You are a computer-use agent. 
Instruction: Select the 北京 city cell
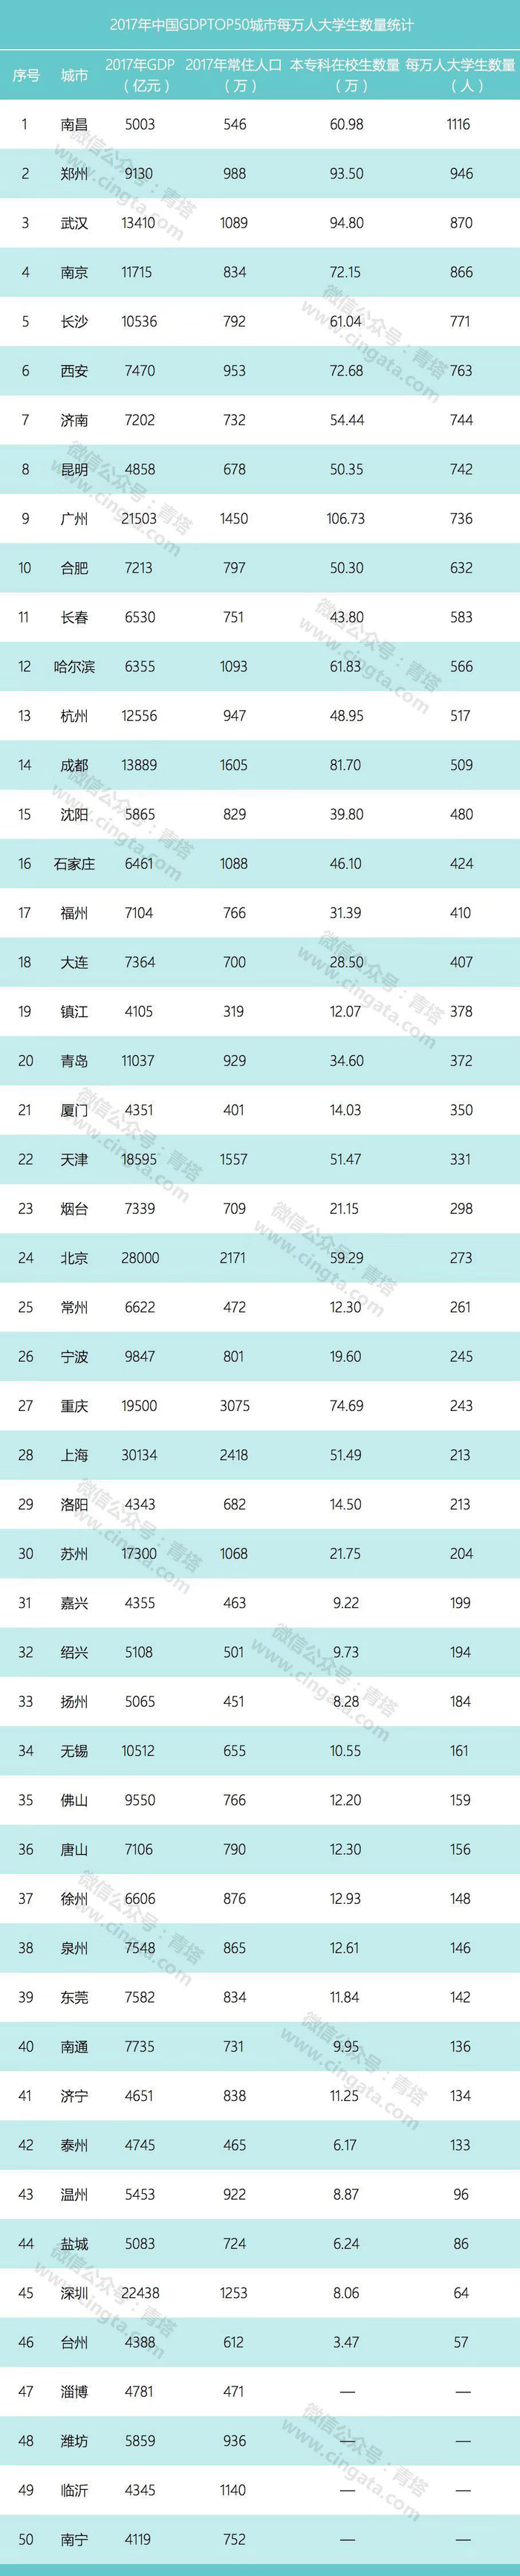click(x=74, y=1257)
